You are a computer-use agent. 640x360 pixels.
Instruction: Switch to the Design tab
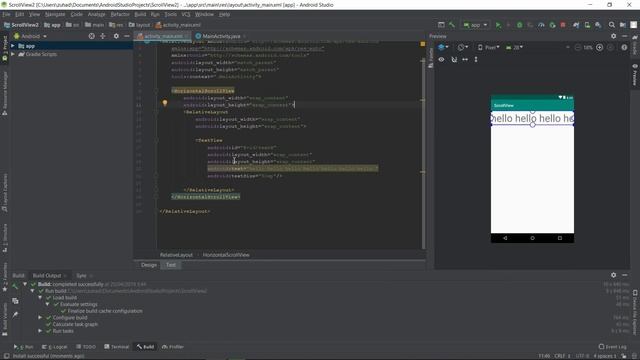pyautogui.click(x=149, y=265)
